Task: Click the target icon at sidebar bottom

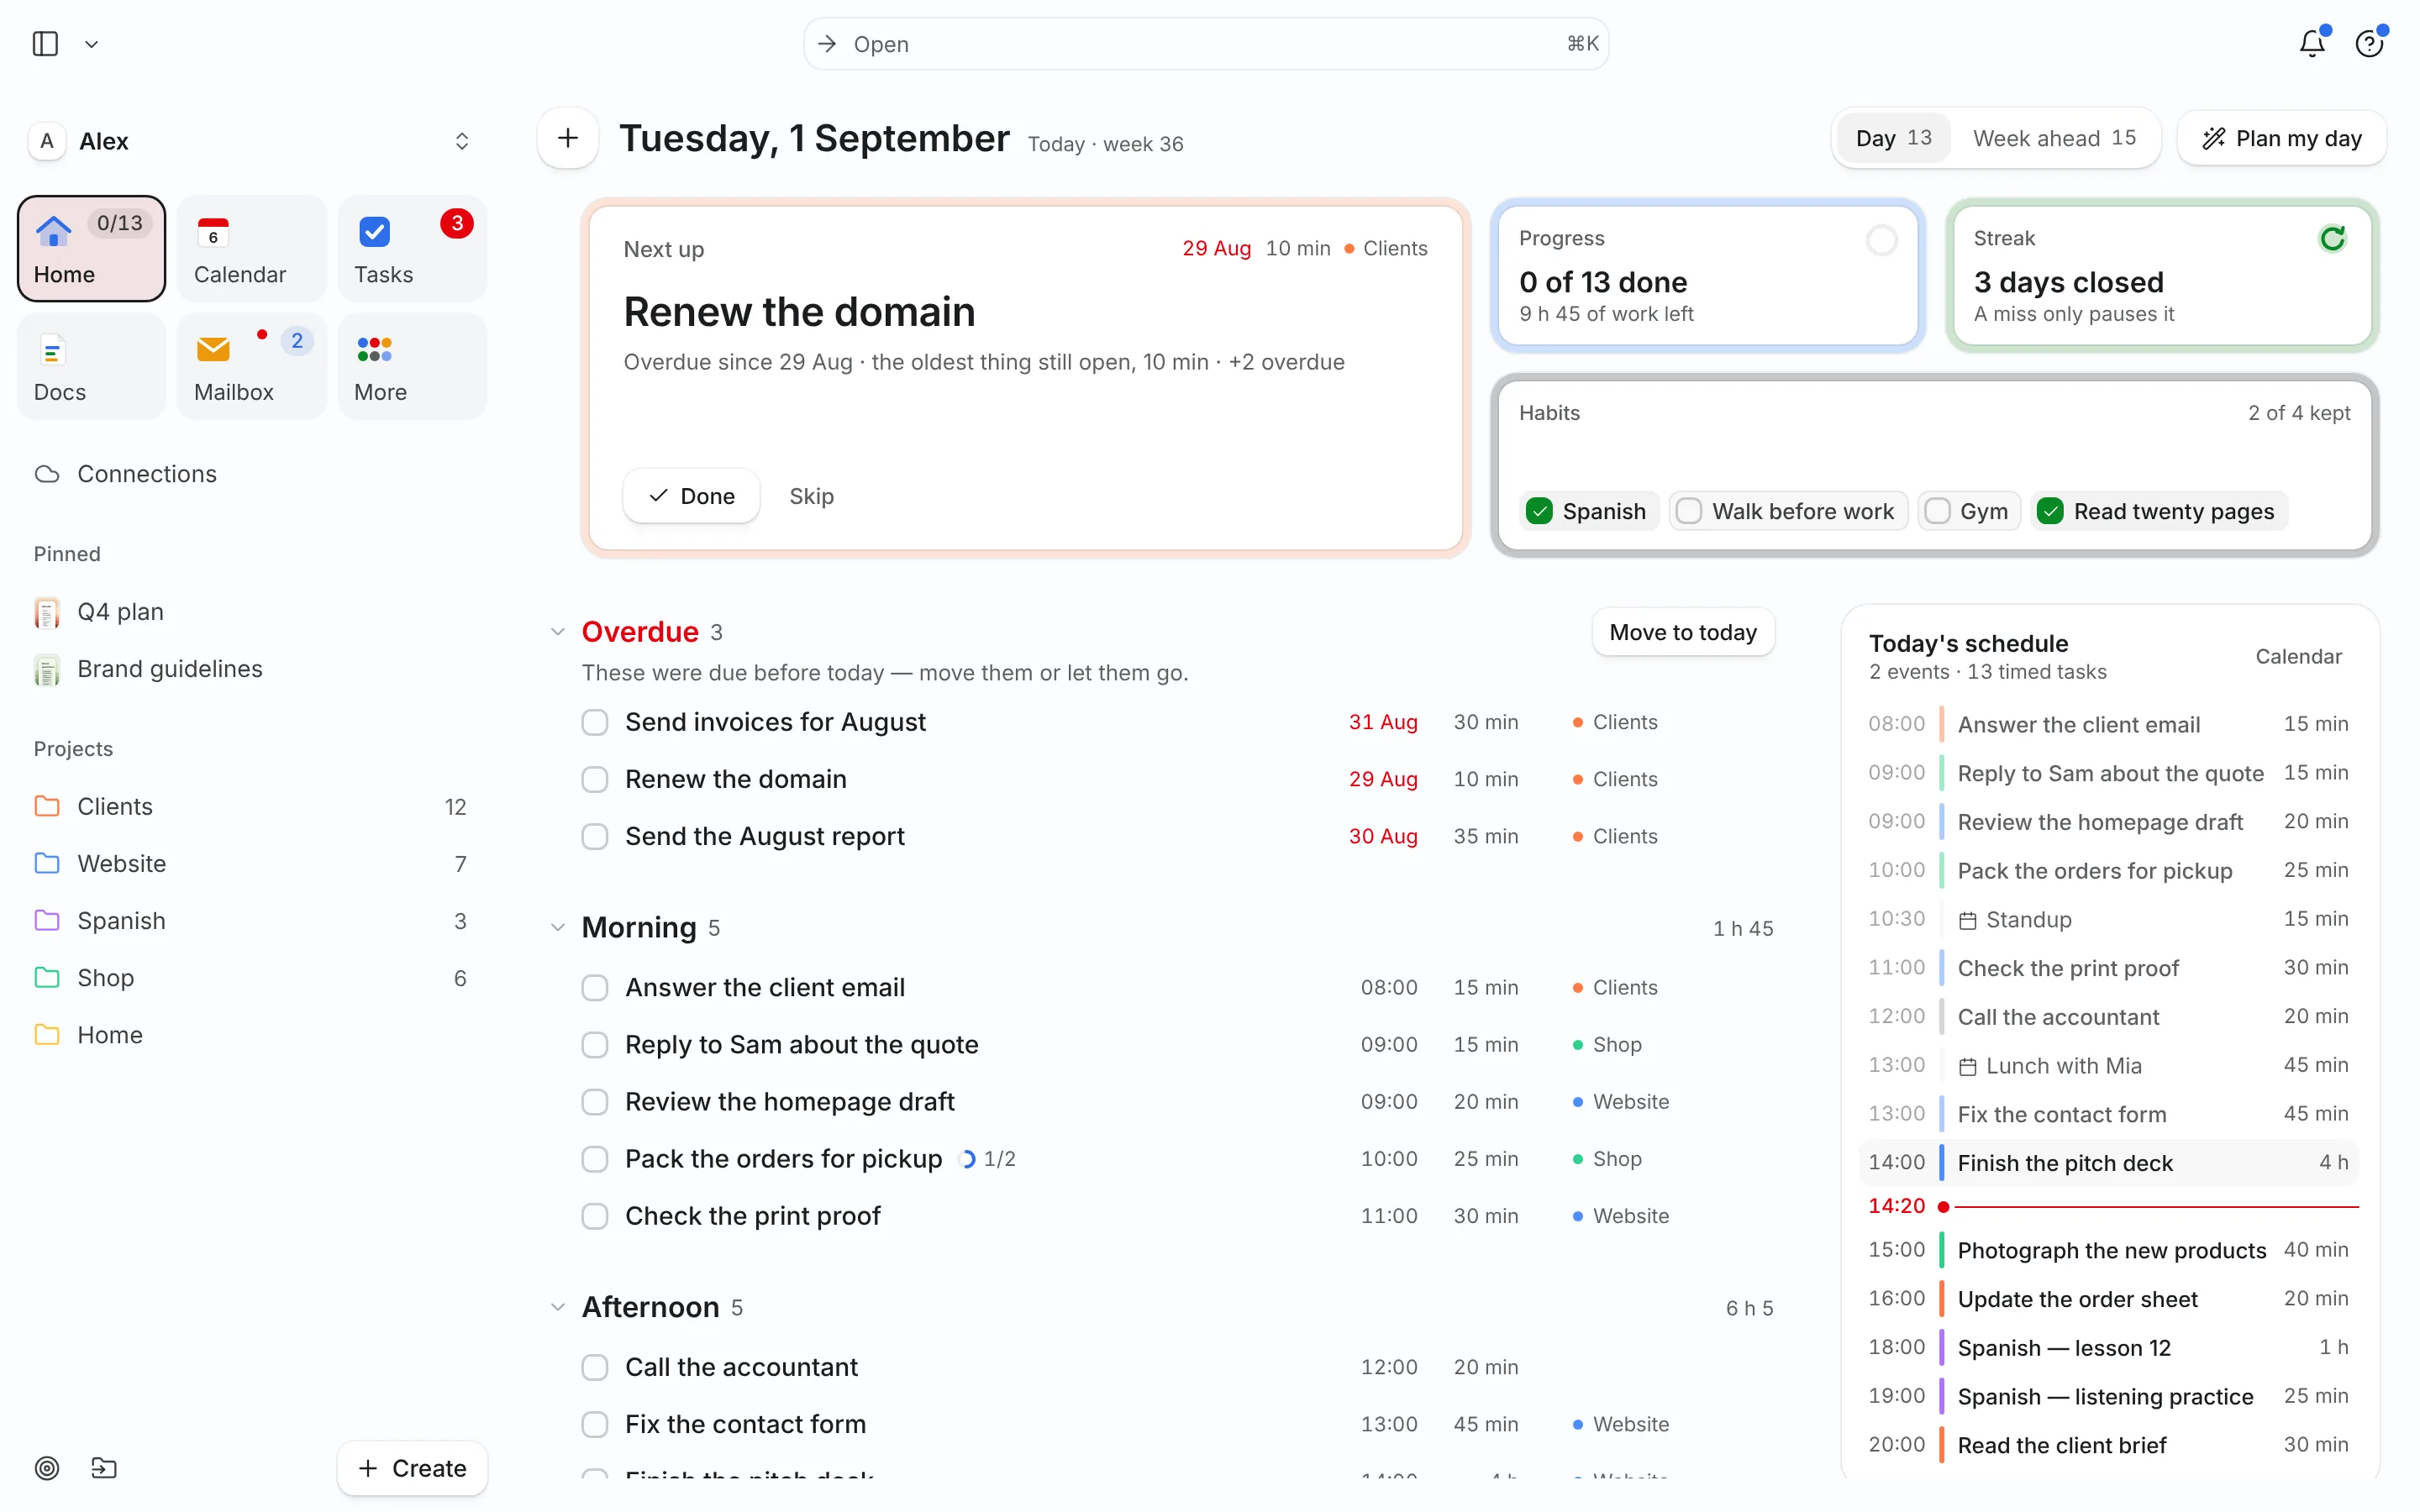Action: [47, 1468]
